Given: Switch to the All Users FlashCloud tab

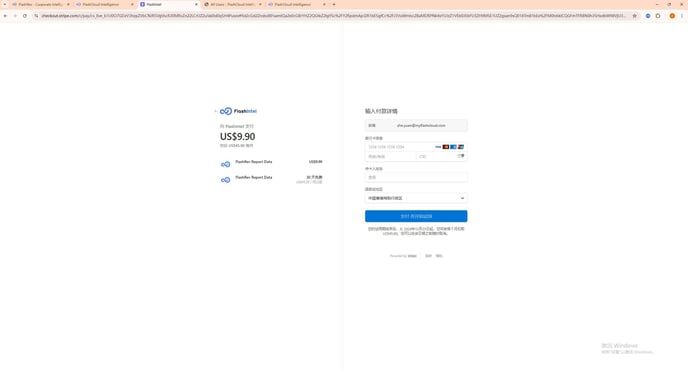Looking at the screenshot, I should [x=233, y=4].
